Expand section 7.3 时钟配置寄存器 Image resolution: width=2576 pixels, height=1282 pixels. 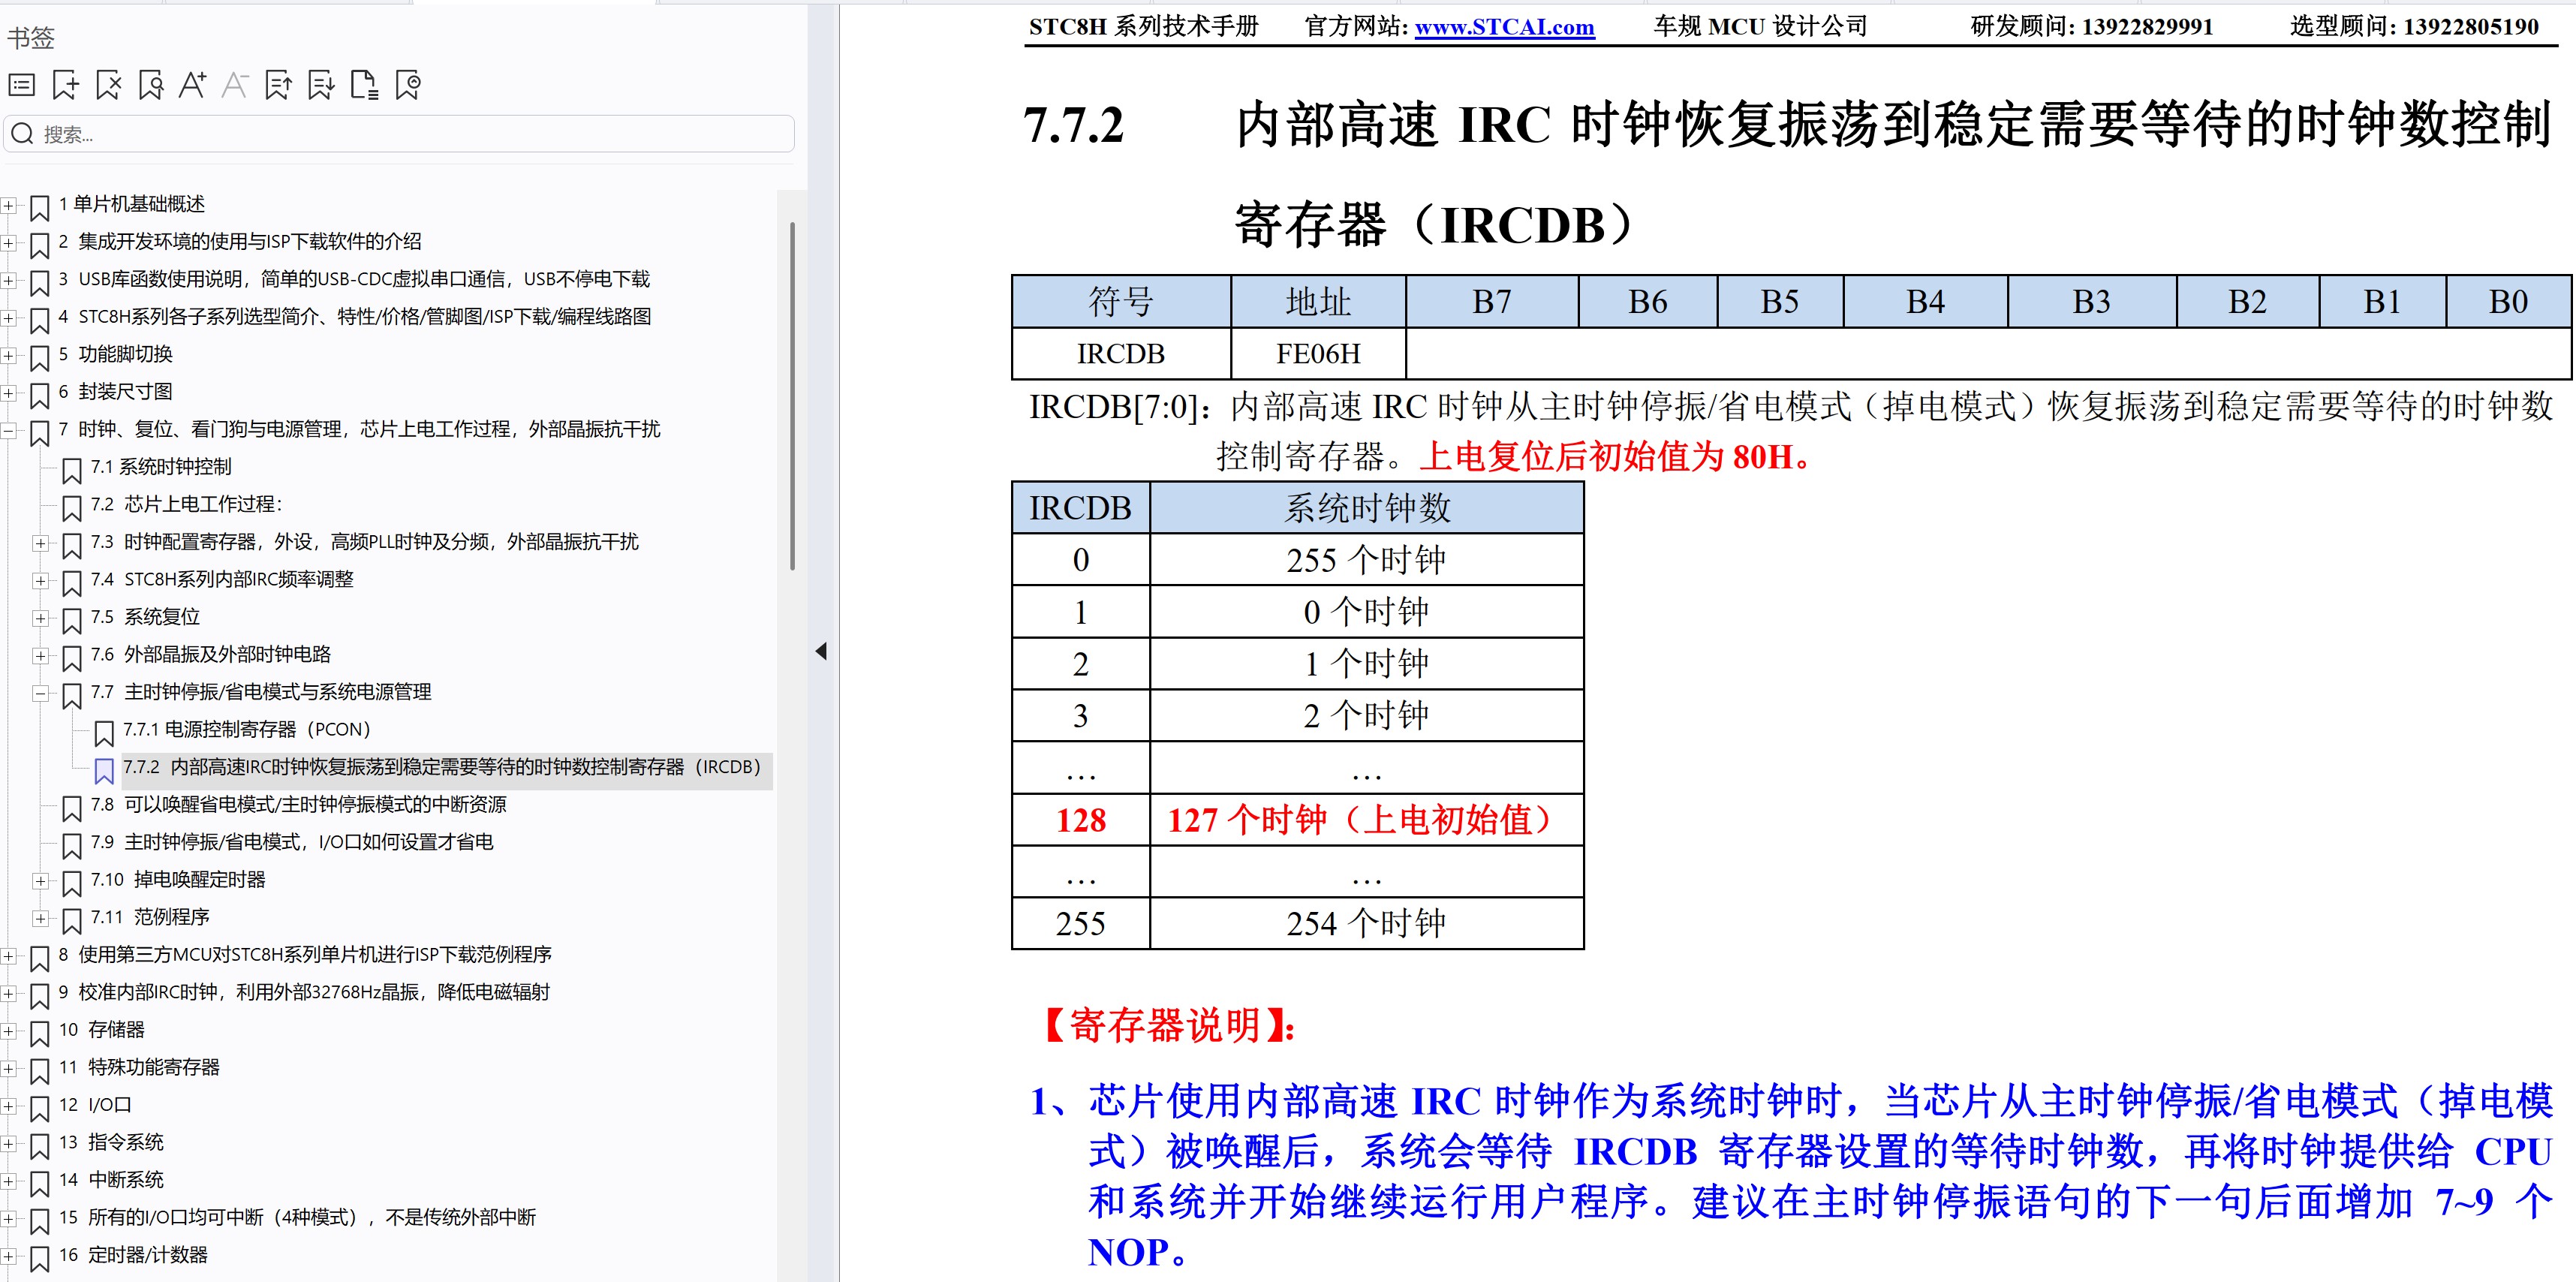pos(41,543)
